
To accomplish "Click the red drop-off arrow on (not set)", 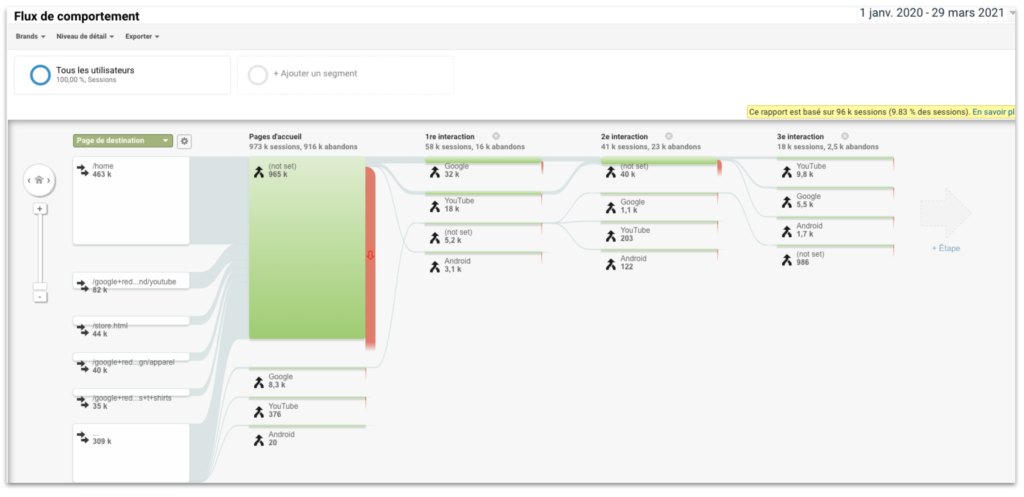I will point(370,255).
